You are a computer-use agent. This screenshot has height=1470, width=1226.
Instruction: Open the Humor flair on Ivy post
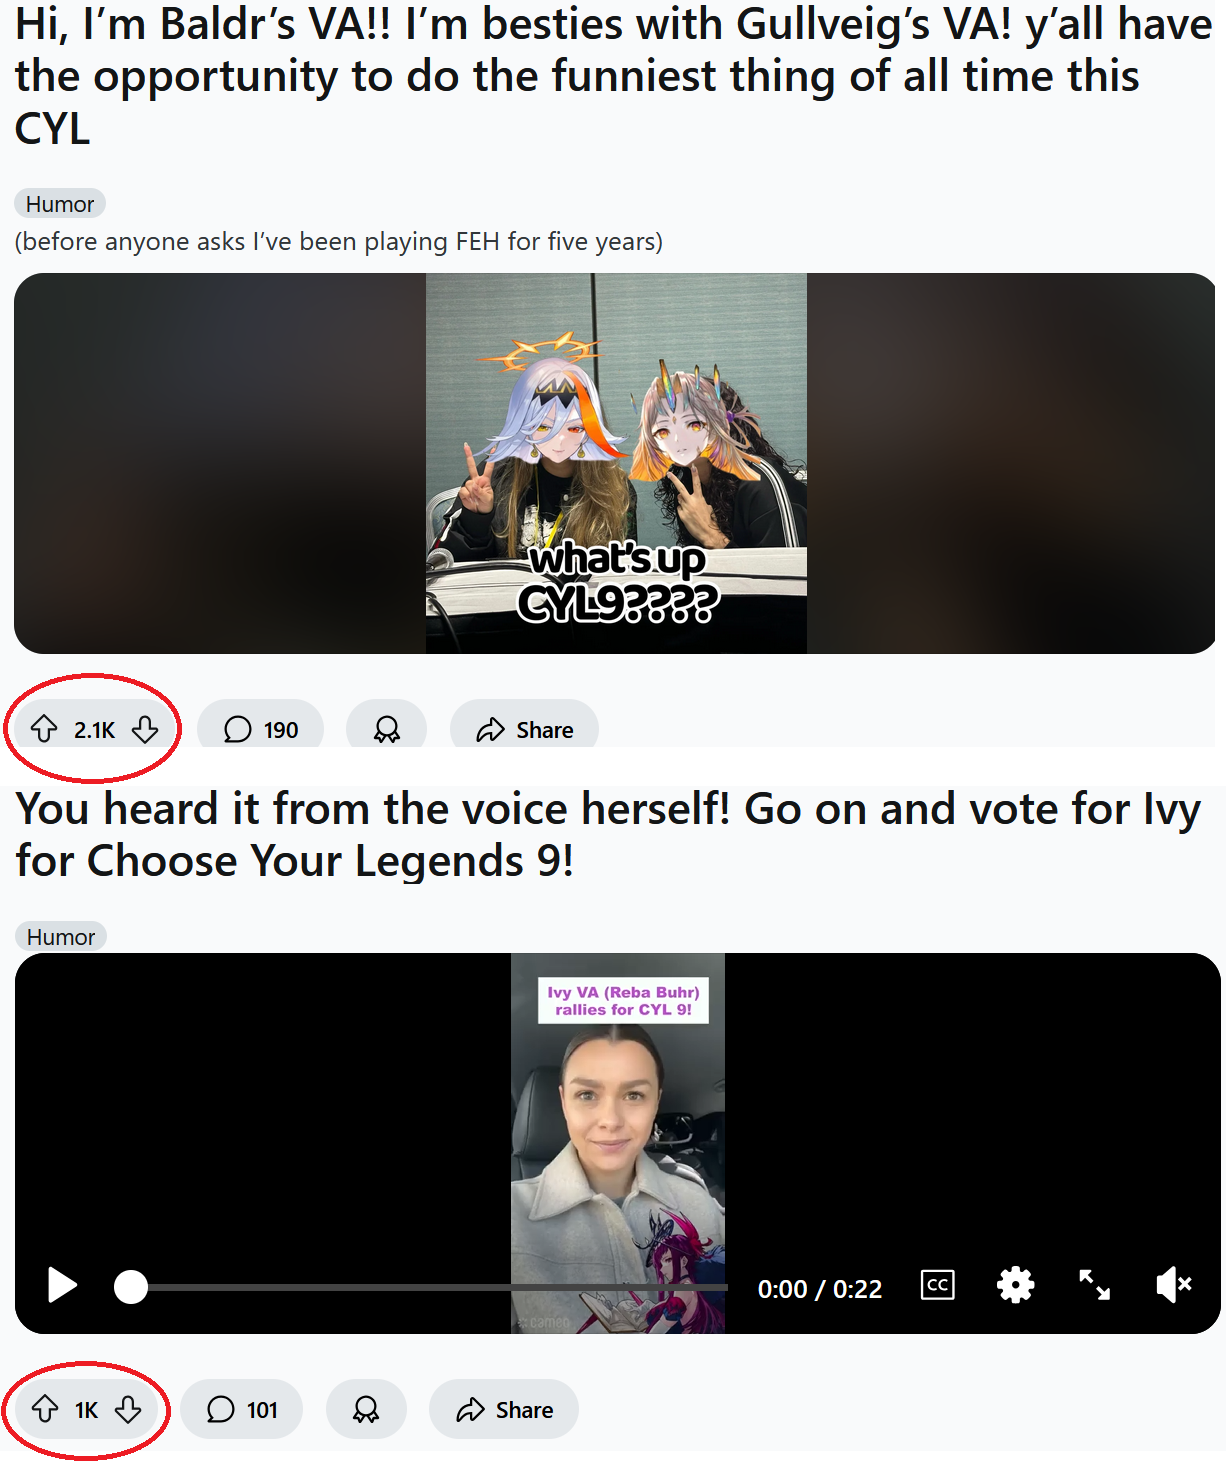61,937
